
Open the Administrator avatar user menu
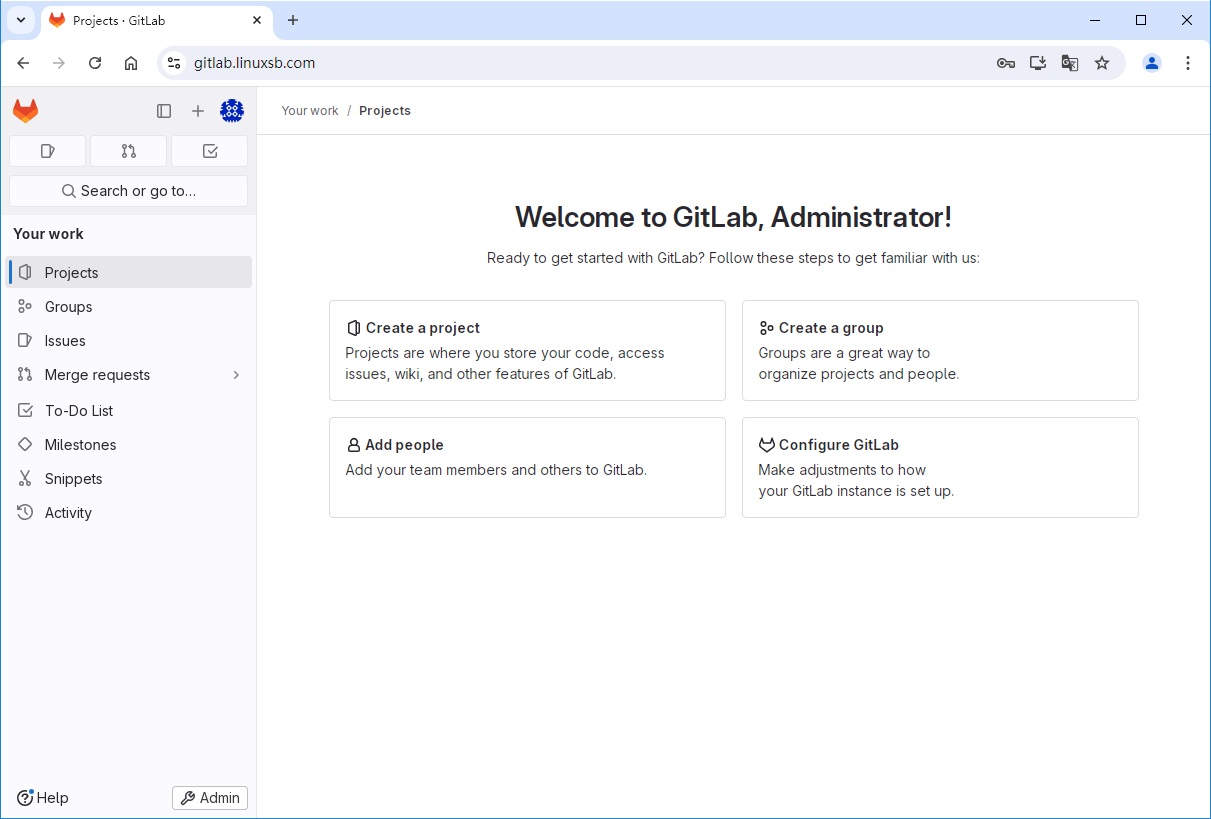tap(232, 111)
